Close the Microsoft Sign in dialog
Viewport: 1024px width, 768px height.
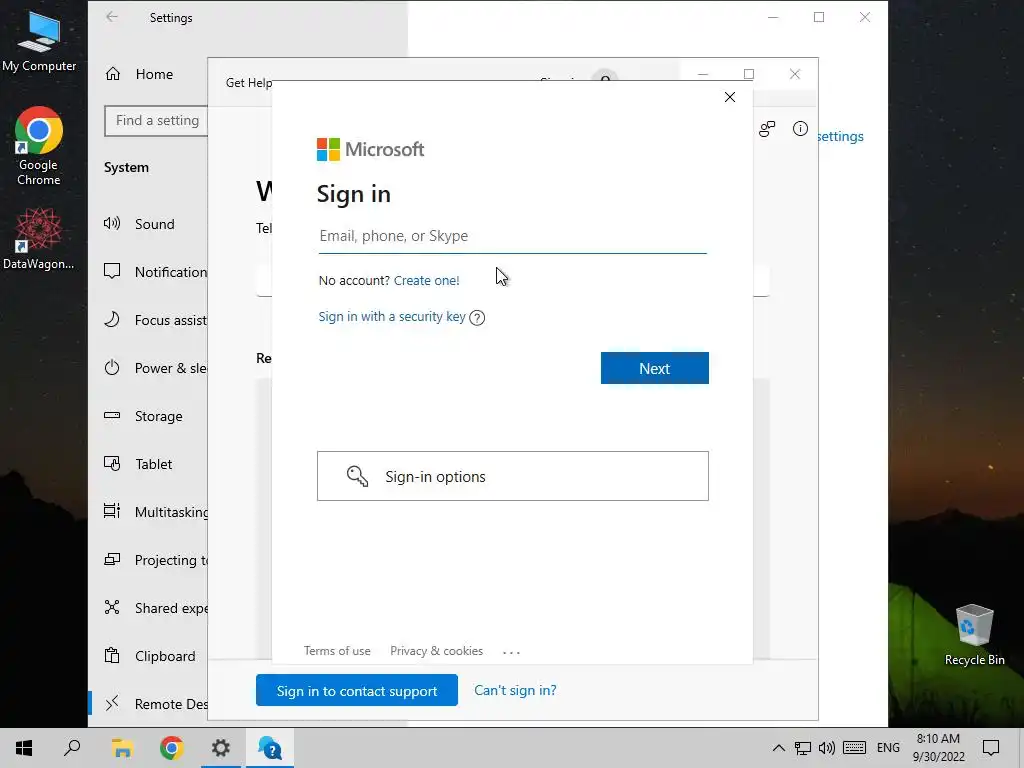tap(729, 97)
